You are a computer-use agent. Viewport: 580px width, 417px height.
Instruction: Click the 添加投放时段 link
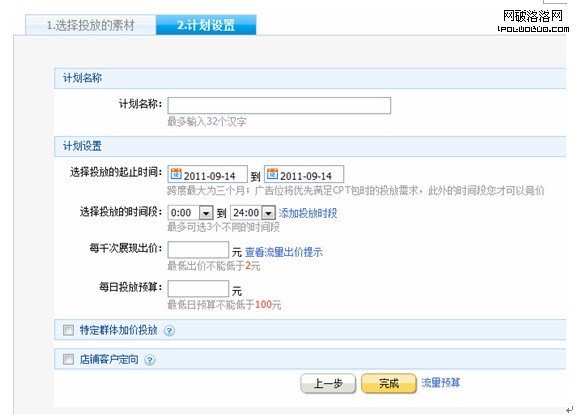pyautogui.click(x=308, y=213)
